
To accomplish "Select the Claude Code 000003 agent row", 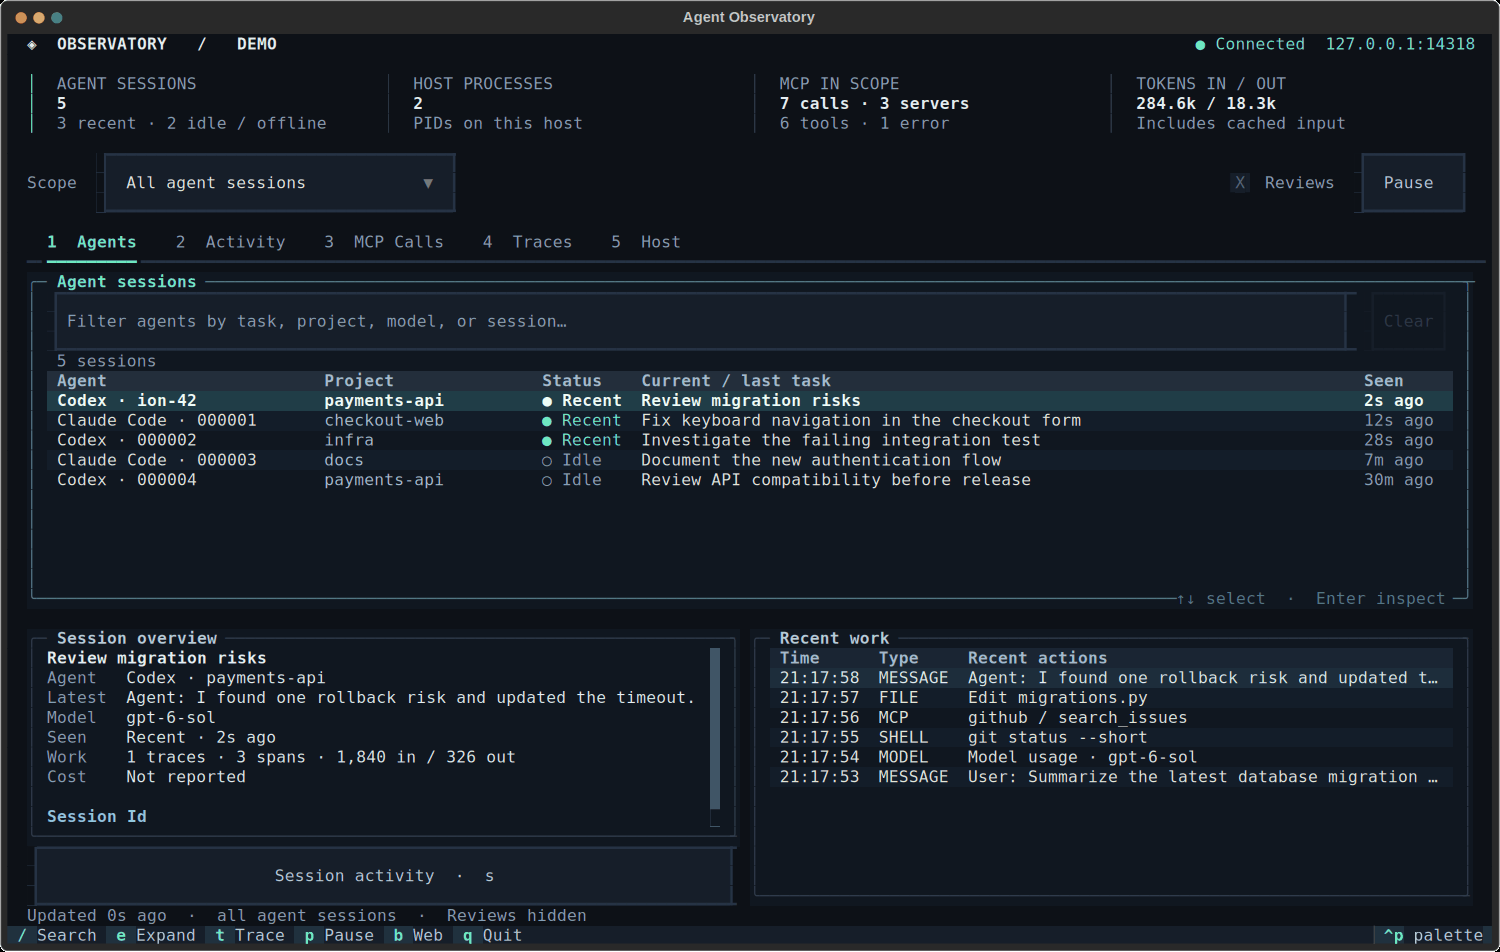I will pos(750,461).
